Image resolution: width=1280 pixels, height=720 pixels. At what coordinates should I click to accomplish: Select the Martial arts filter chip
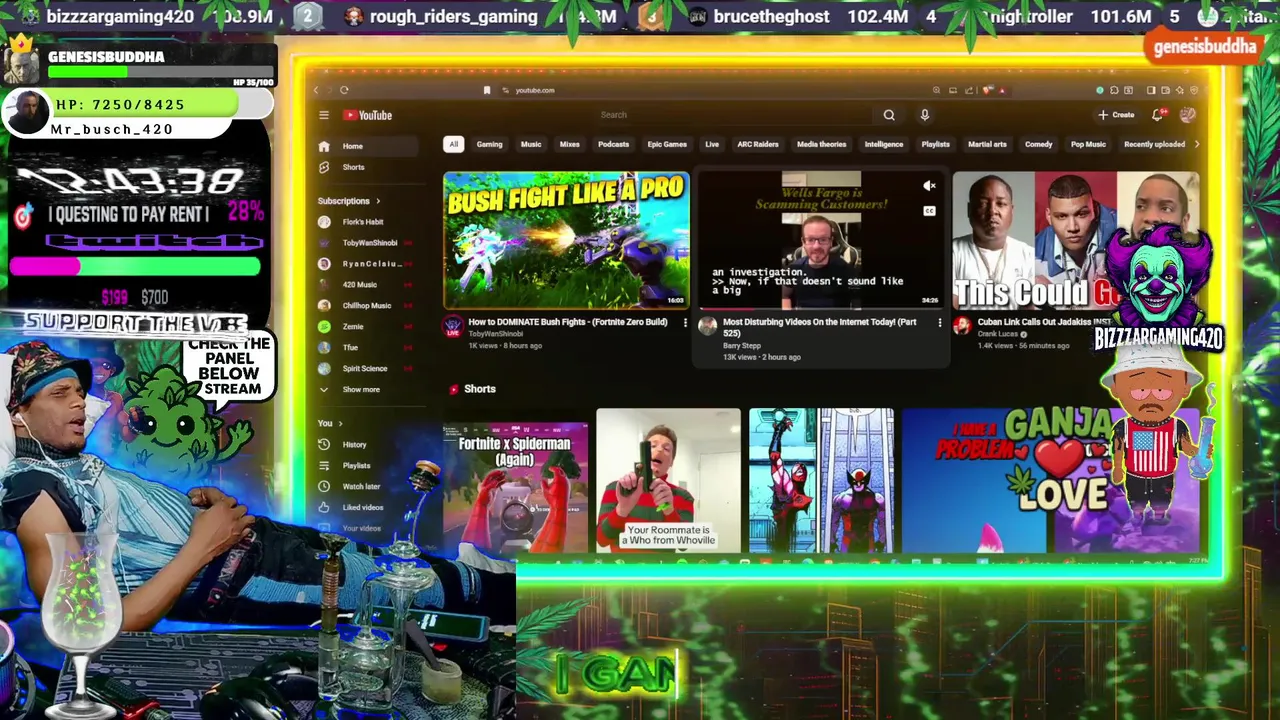[987, 144]
